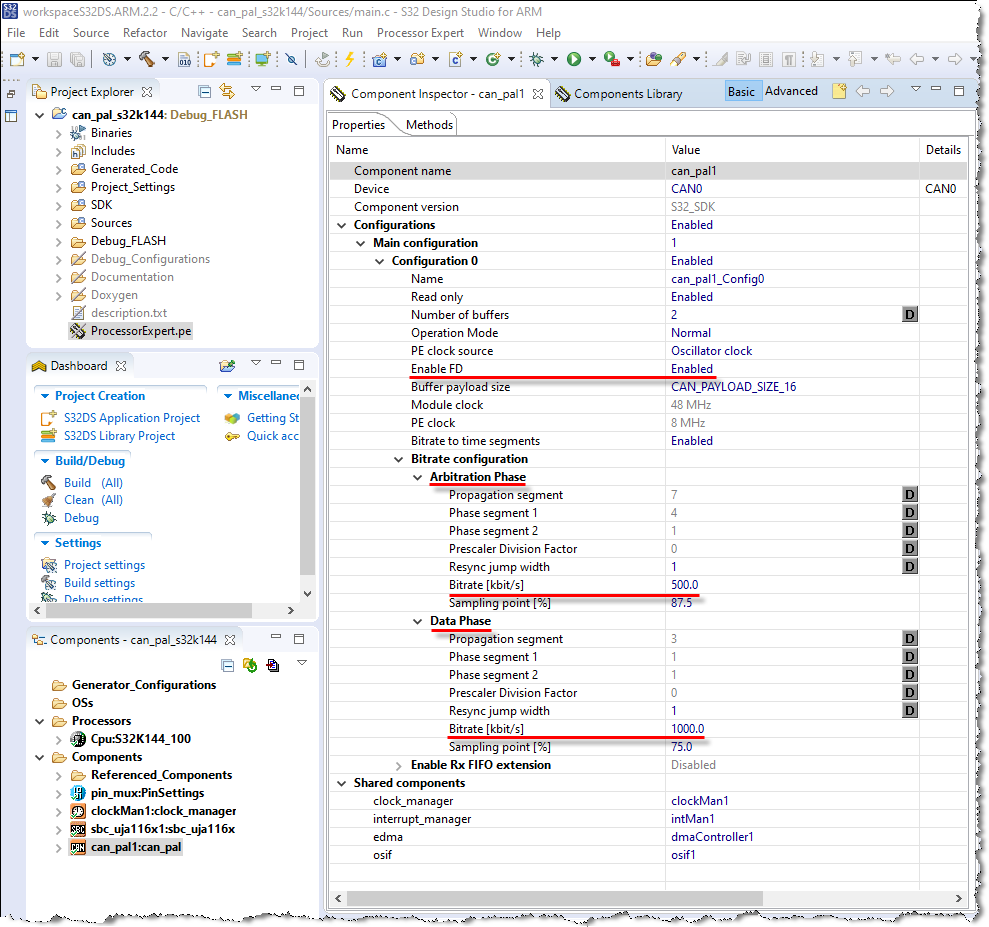Viewport: 989px width, 927px height.
Task: Toggle Bitrate to time segments Enabled value
Action: tap(692, 441)
